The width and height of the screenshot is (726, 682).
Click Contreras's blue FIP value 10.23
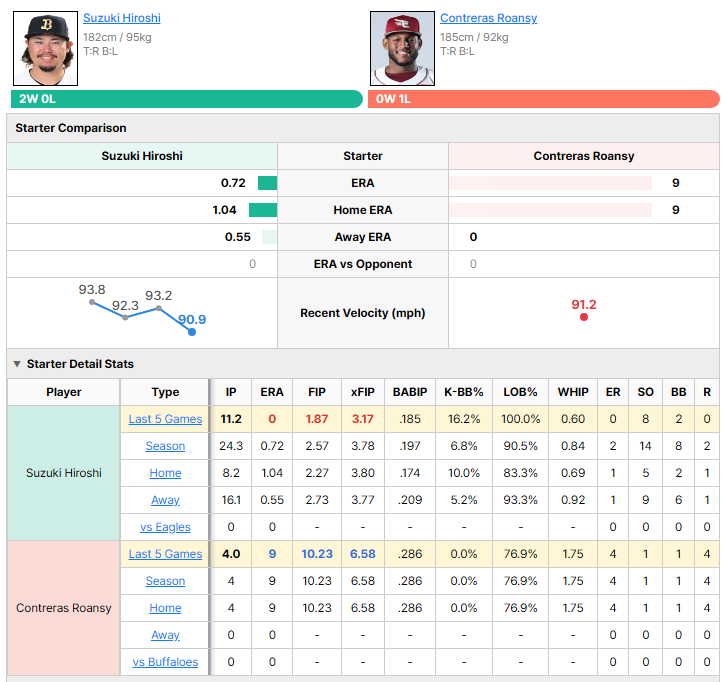click(x=317, y=554)
